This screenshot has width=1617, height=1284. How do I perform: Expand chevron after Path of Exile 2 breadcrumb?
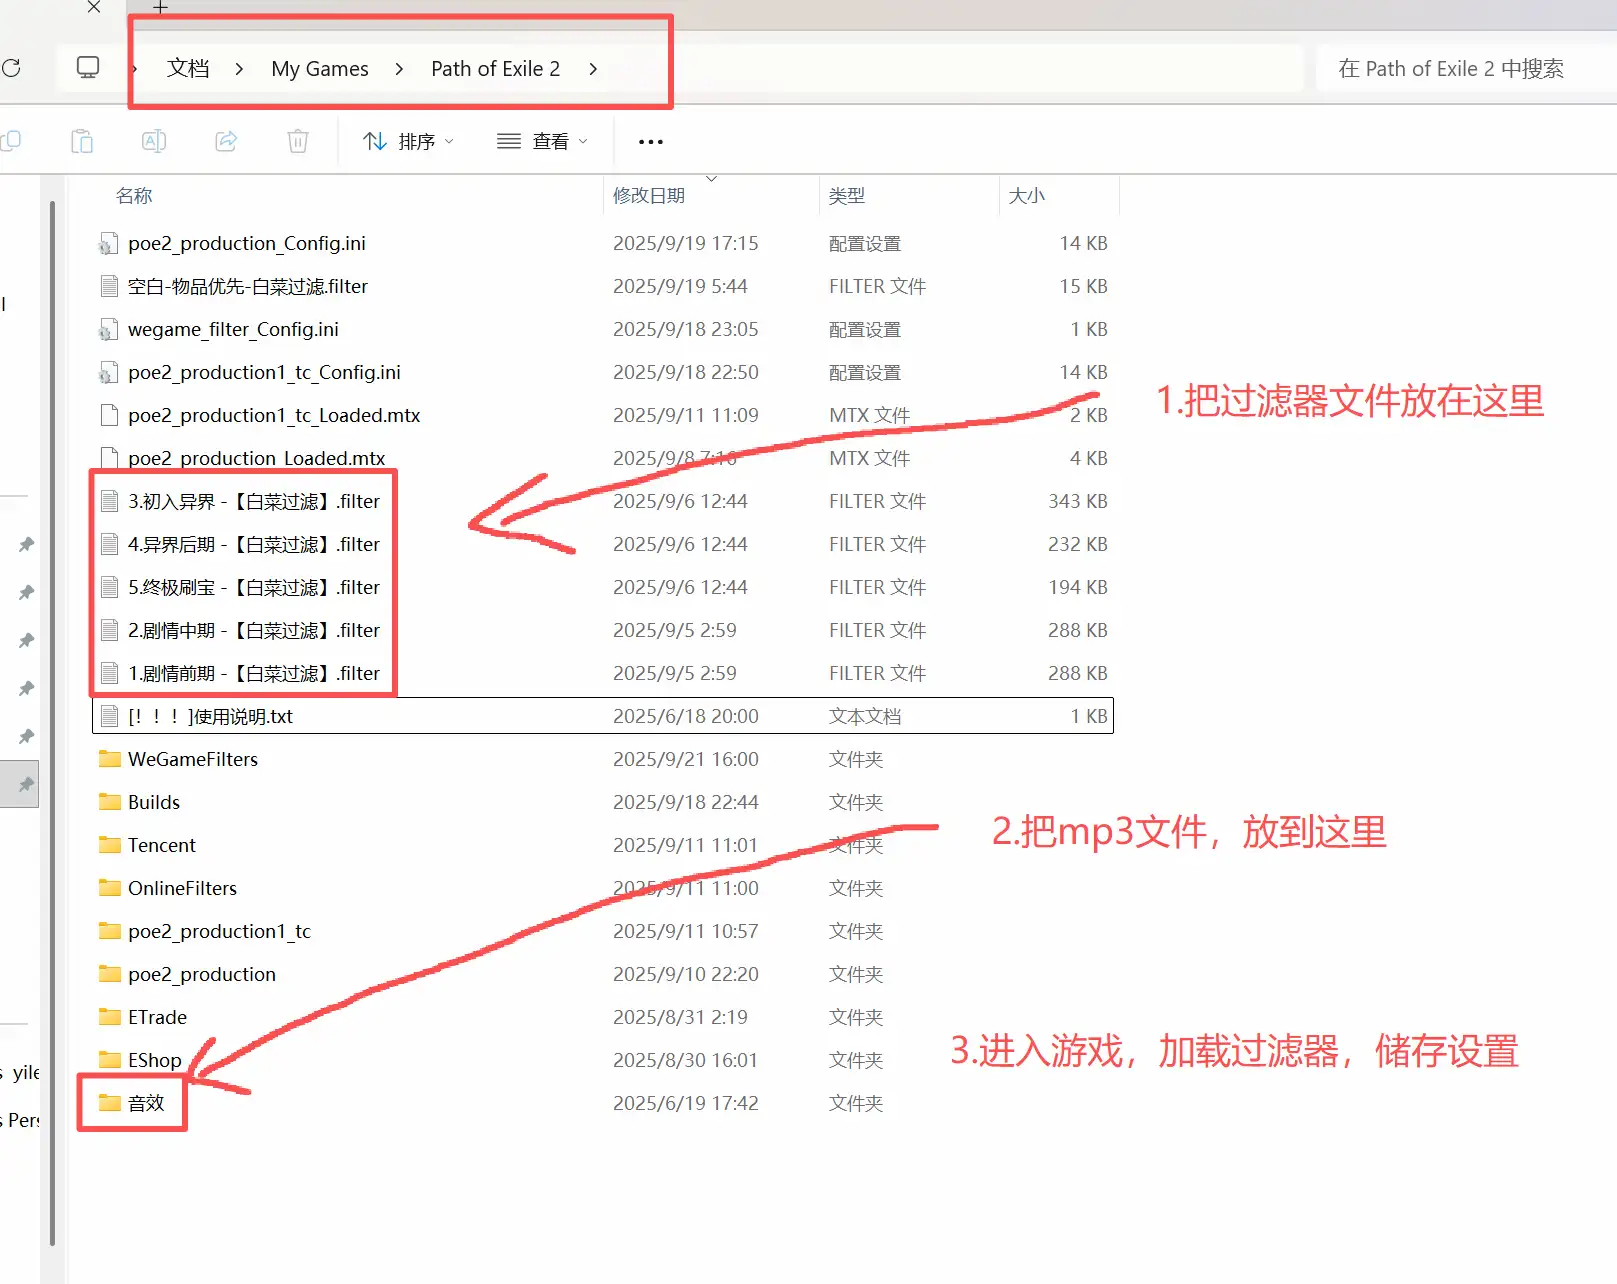pos(593,69)
